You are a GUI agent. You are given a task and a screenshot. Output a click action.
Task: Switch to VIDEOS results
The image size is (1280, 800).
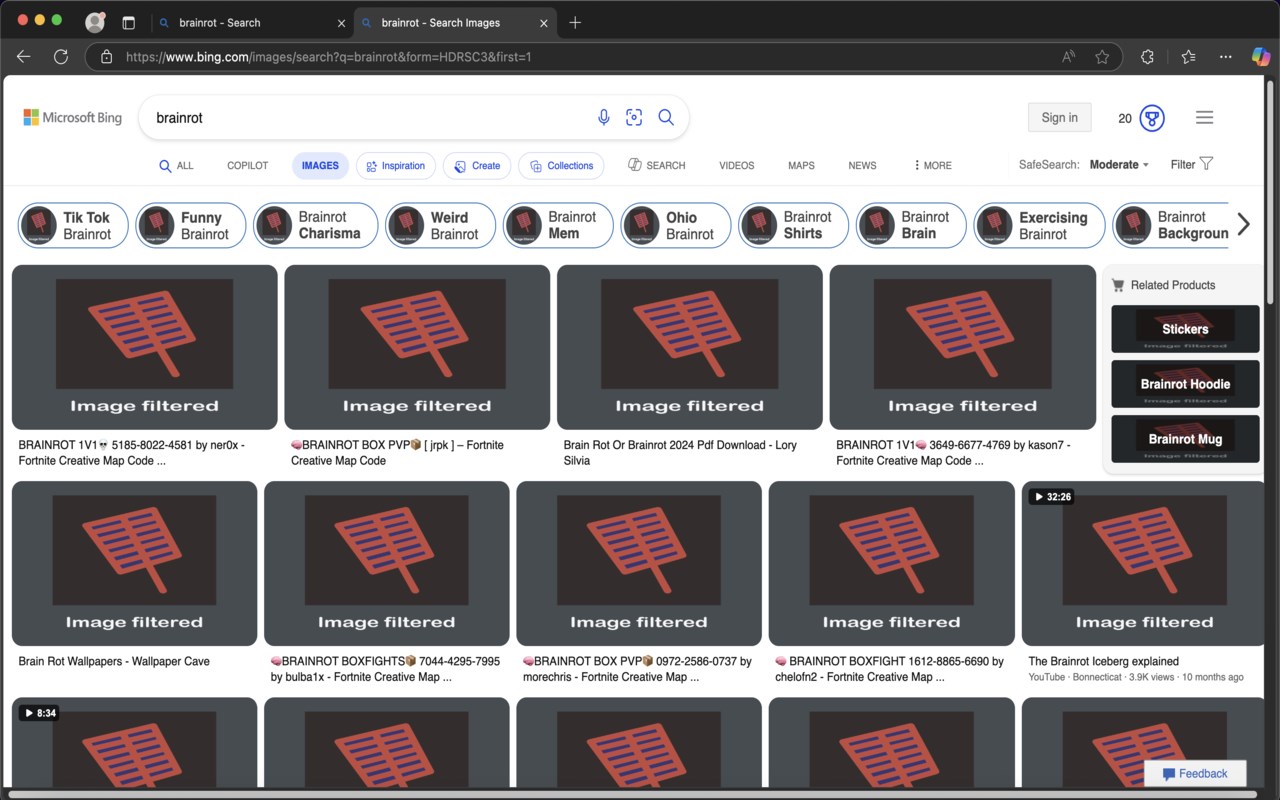click(x=737, y=166)
